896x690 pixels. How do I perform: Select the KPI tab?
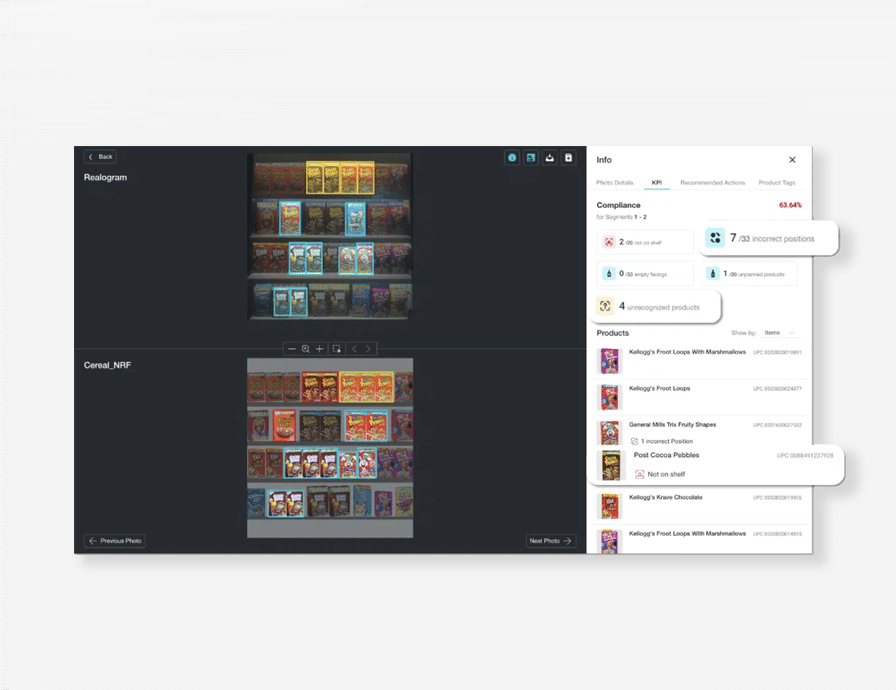(657, 183)
